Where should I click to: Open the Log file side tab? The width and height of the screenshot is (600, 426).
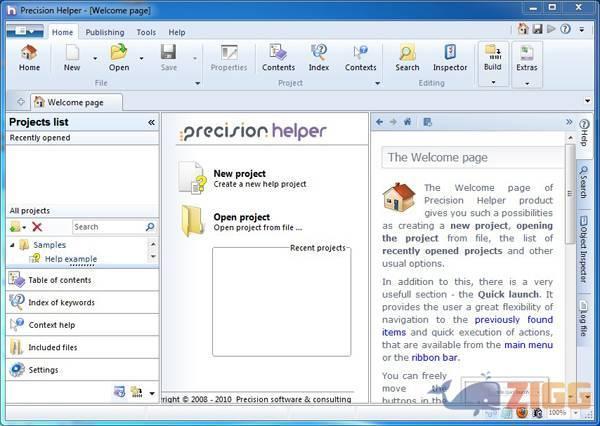584,318
